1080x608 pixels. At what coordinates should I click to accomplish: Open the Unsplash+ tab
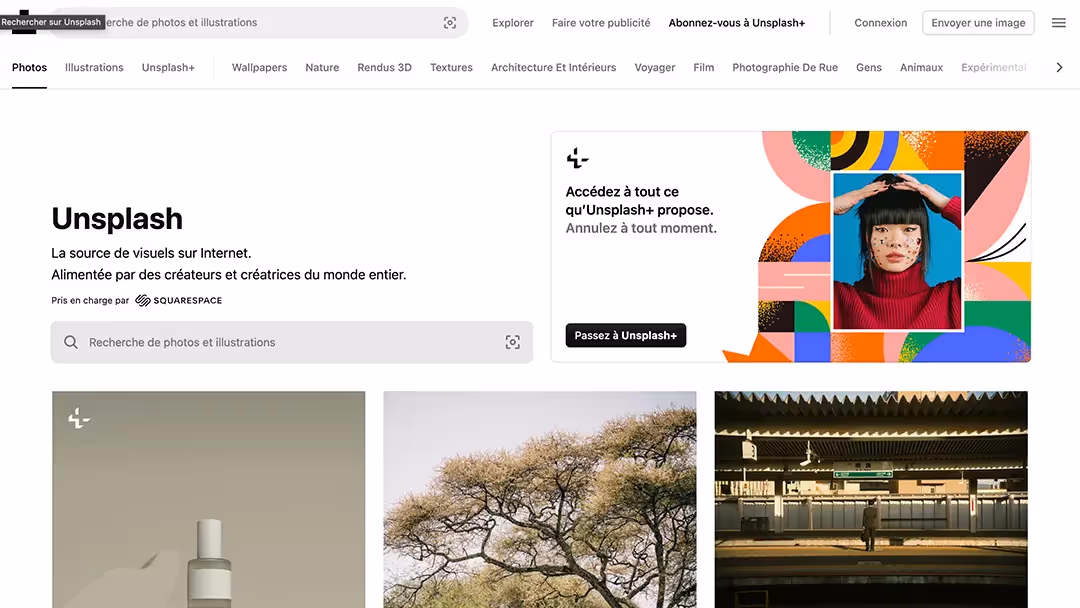coord(168,67)
